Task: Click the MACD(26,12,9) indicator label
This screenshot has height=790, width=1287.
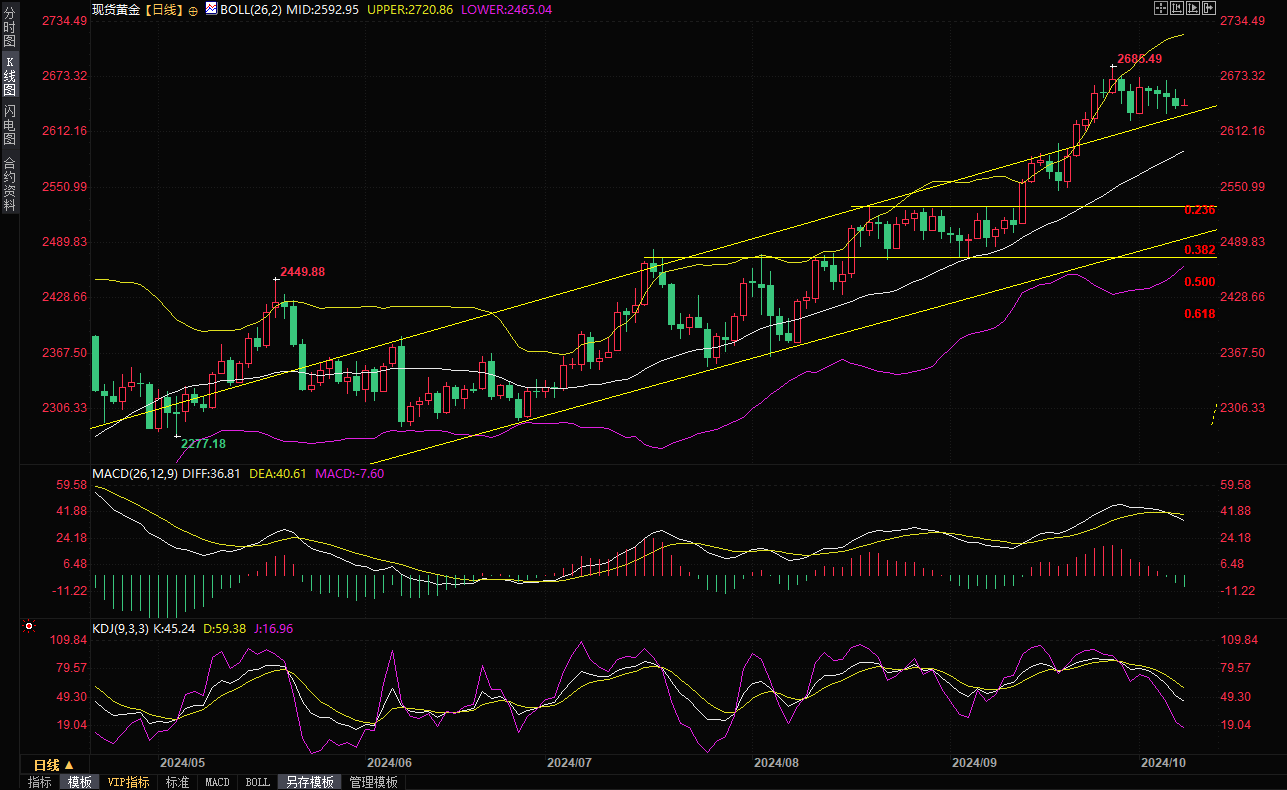Action: pos(134,474)
